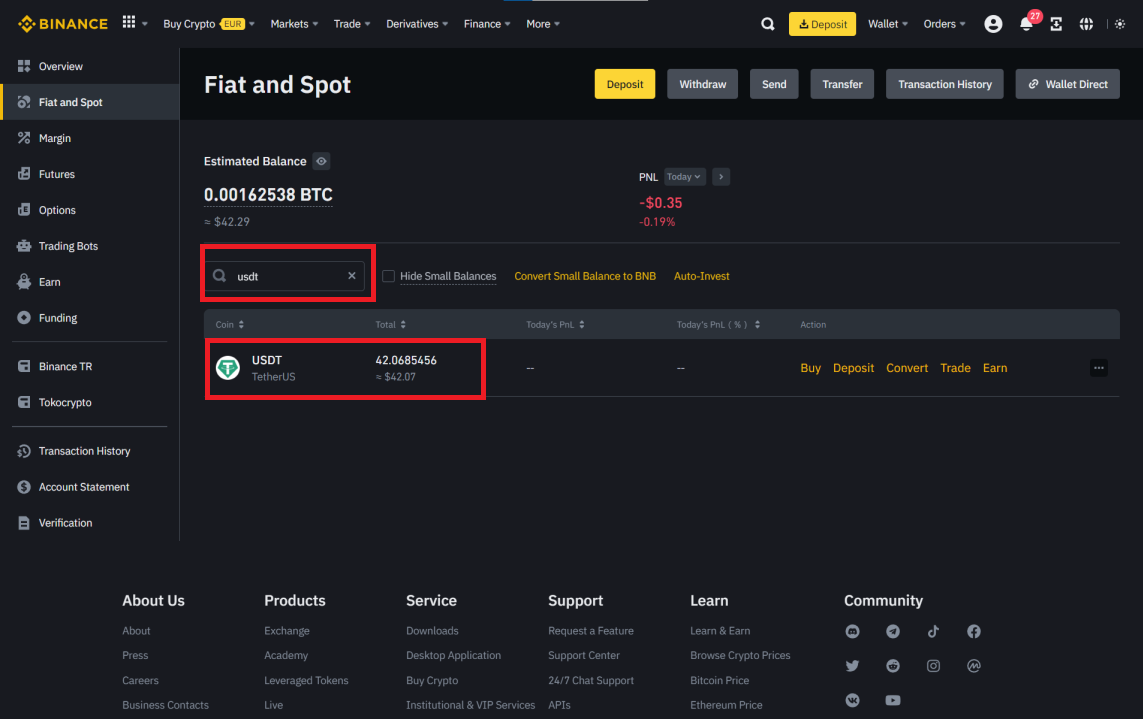Click the Reddit community icon
This screenshot has width=1144, height=720.
pyautogui.click(x=893, y=666)
